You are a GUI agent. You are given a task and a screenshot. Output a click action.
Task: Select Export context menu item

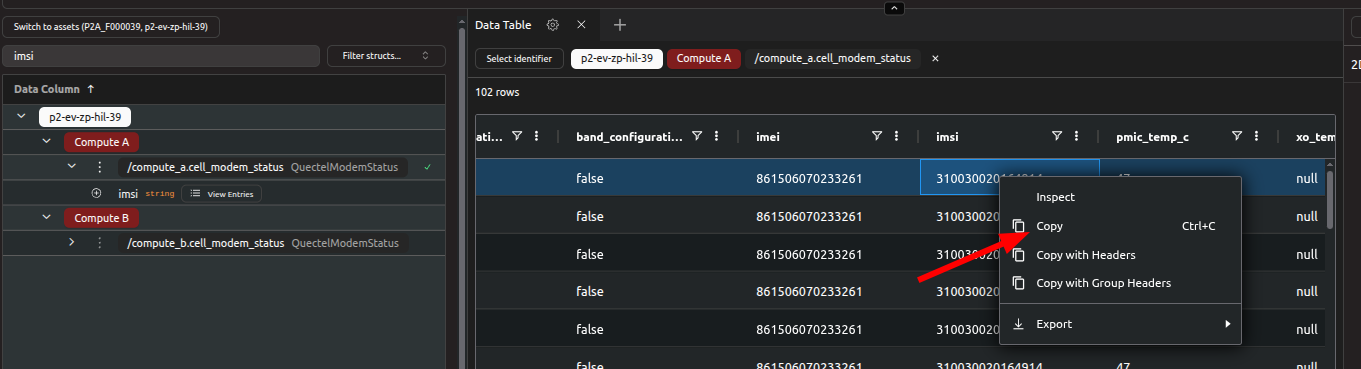coord(1120,324)
